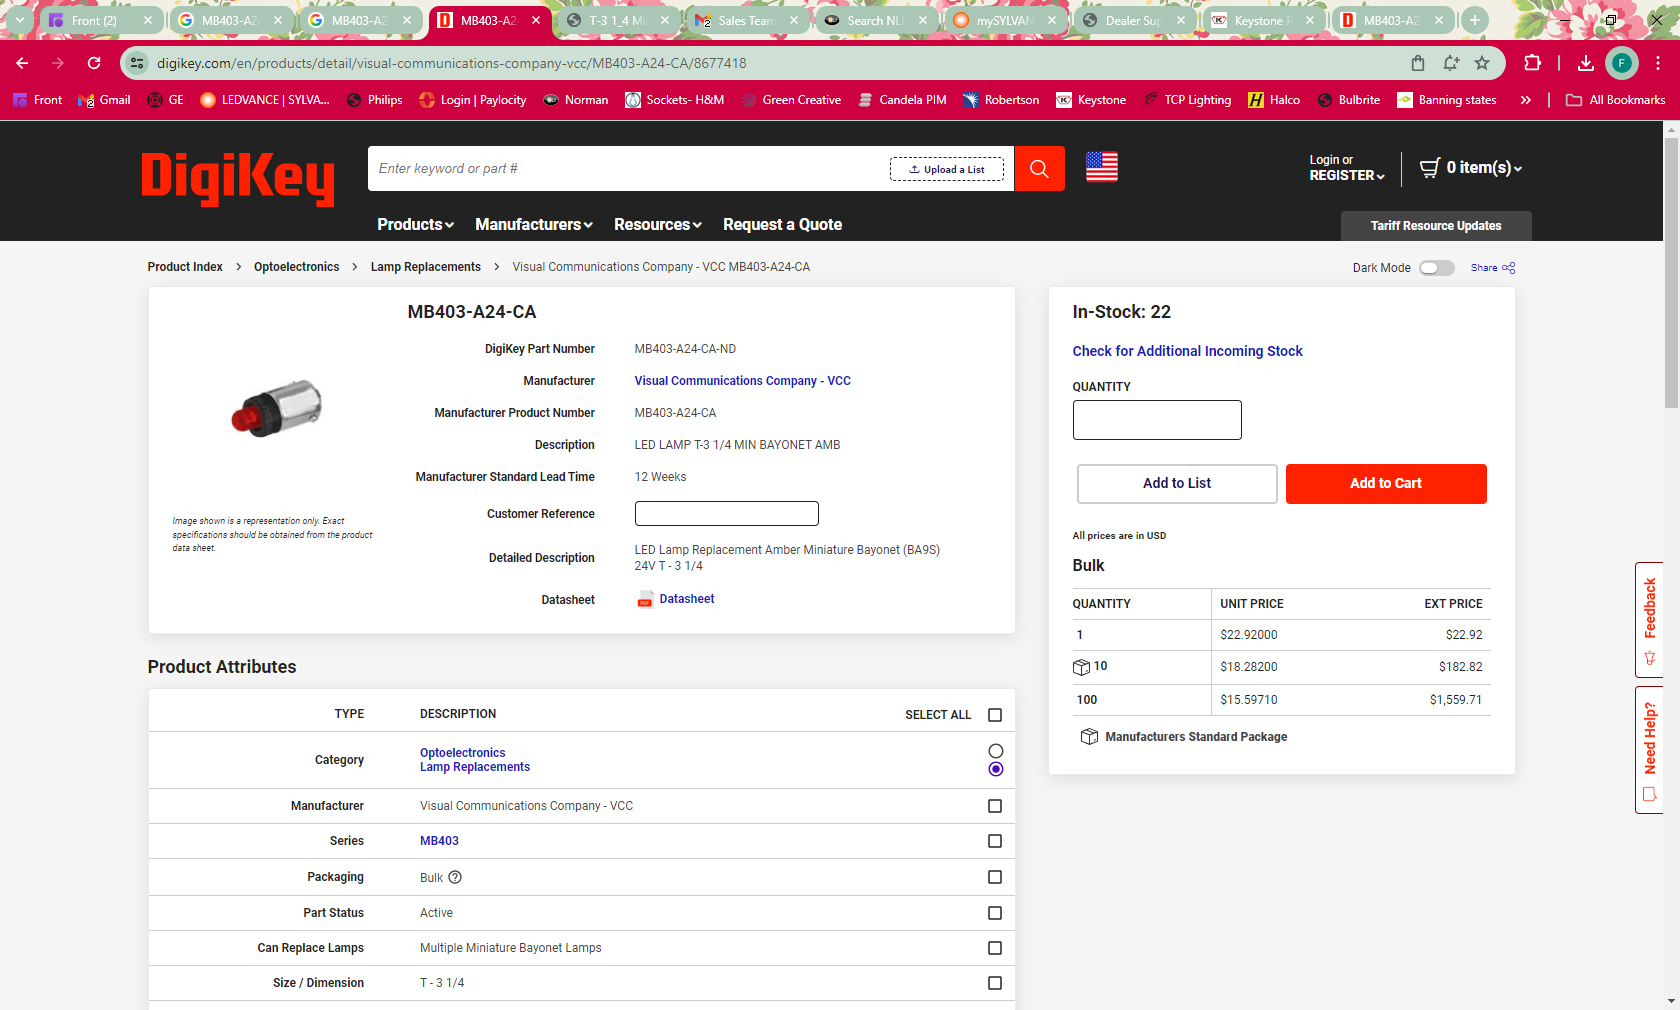This screenshot has height=1010, width=1680.
Task: Select the Optoelectronics category radio button
Action: click(x=995, y=751)
